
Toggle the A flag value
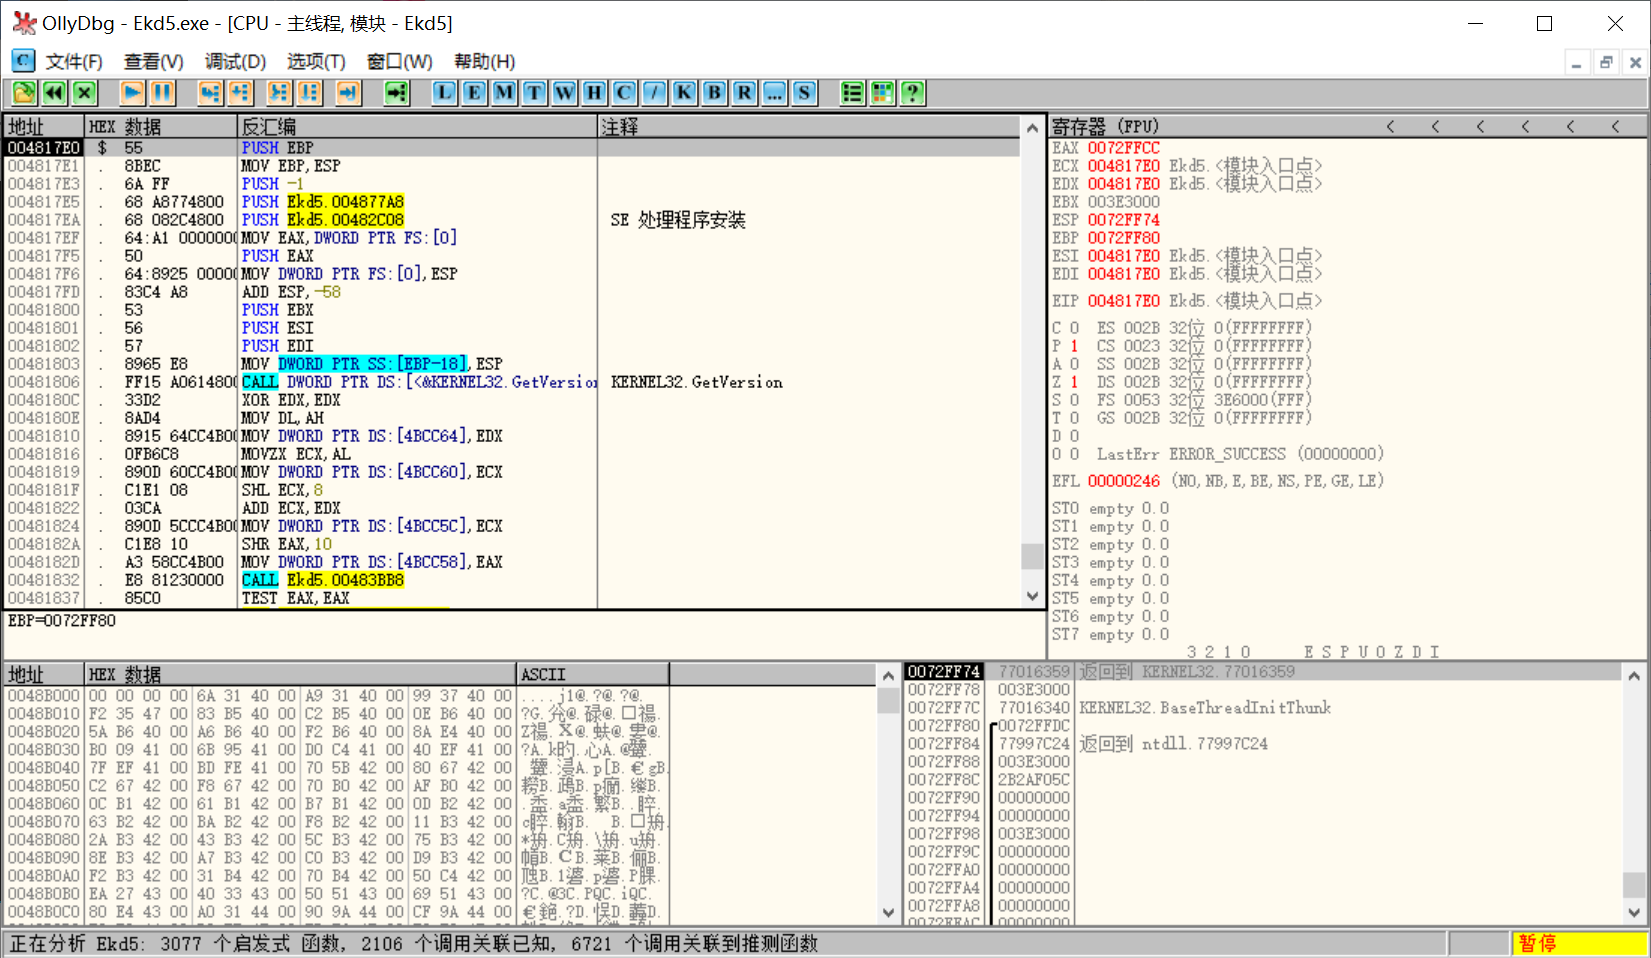pyautogui.click(x=1074, y=364)
